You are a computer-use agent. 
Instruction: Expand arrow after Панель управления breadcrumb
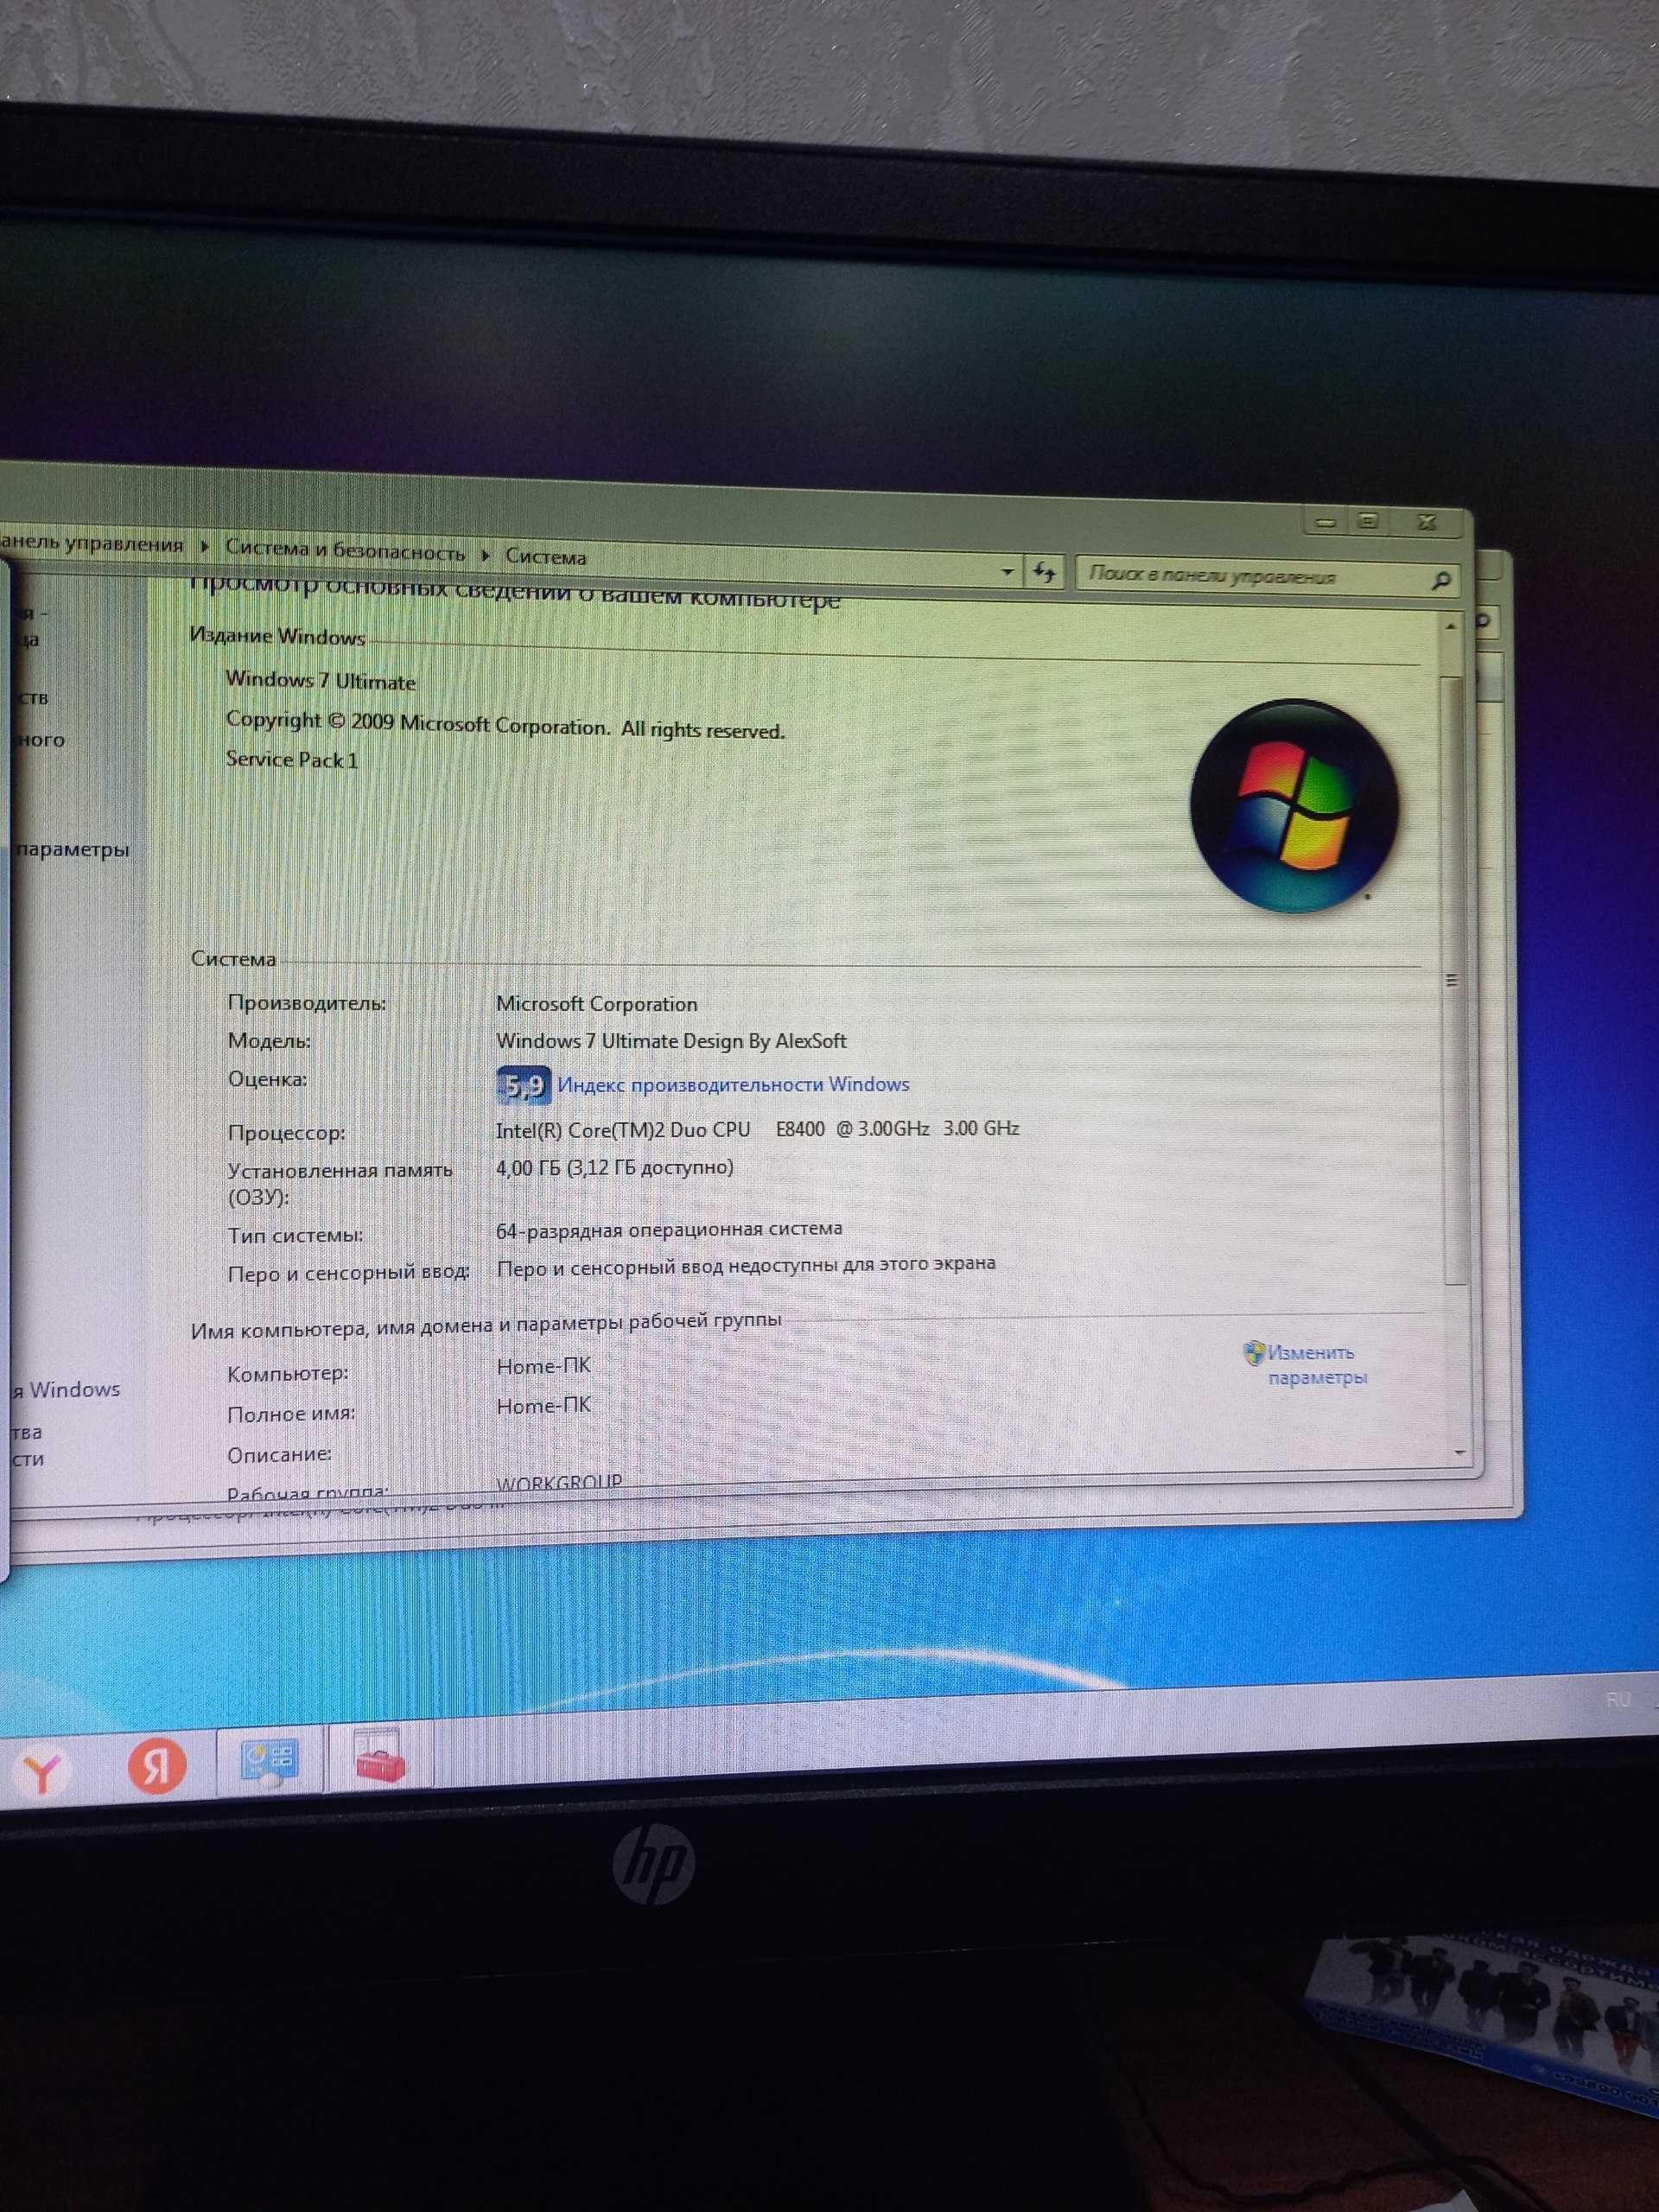click(204, 547)
